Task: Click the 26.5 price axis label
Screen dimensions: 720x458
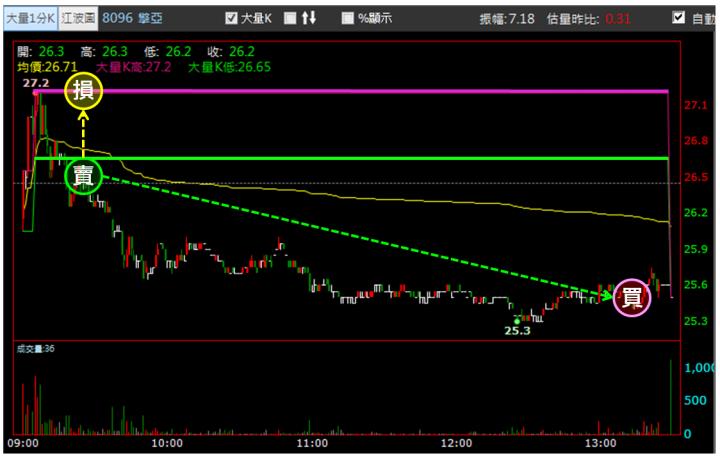Action: pyautogui.click(x=696, y=177)
